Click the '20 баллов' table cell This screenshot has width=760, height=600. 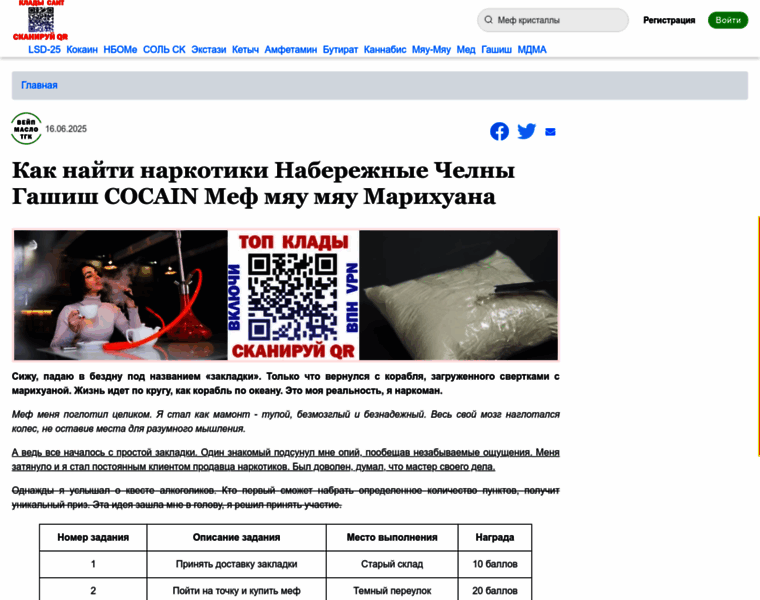(x=495, y=591)
